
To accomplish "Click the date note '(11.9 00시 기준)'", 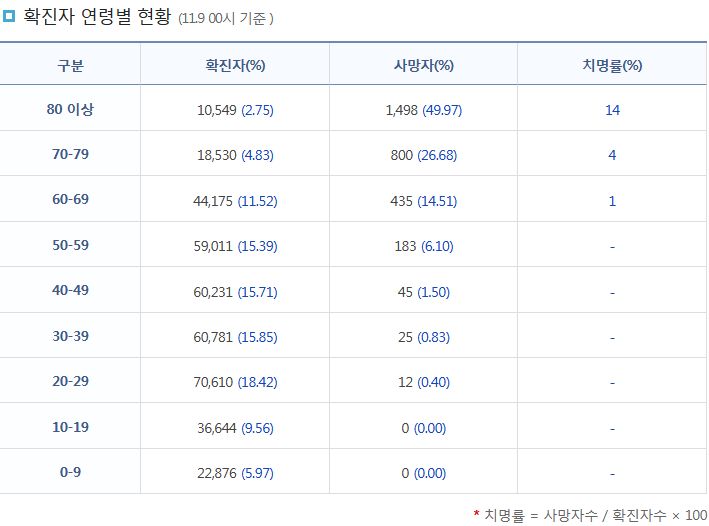I will (x=226, y=19).
